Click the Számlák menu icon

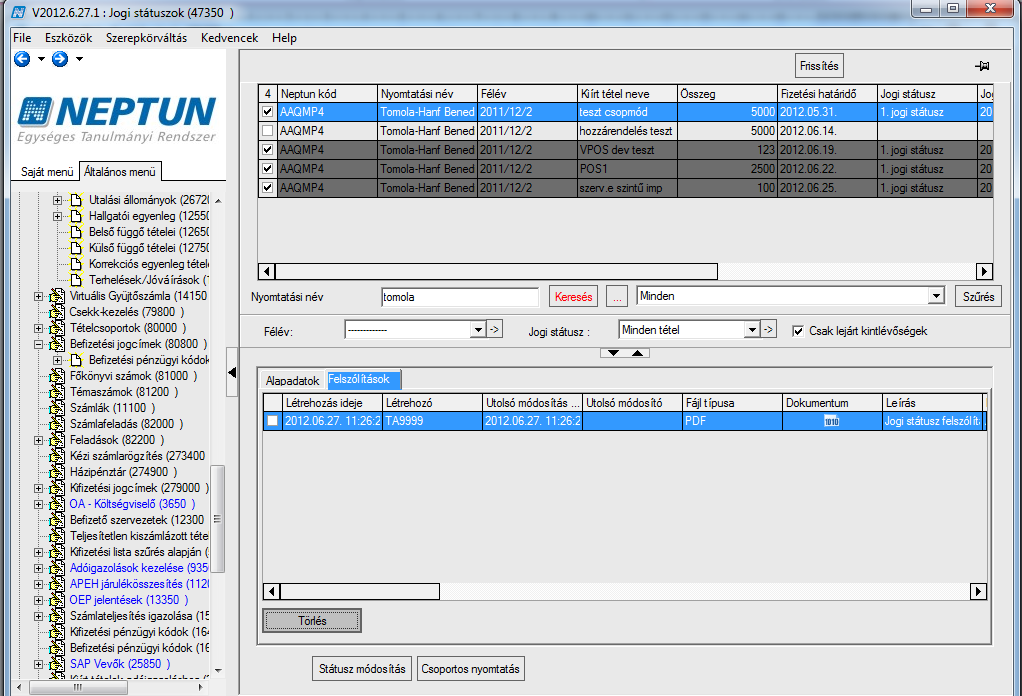[x=57, y=408]
